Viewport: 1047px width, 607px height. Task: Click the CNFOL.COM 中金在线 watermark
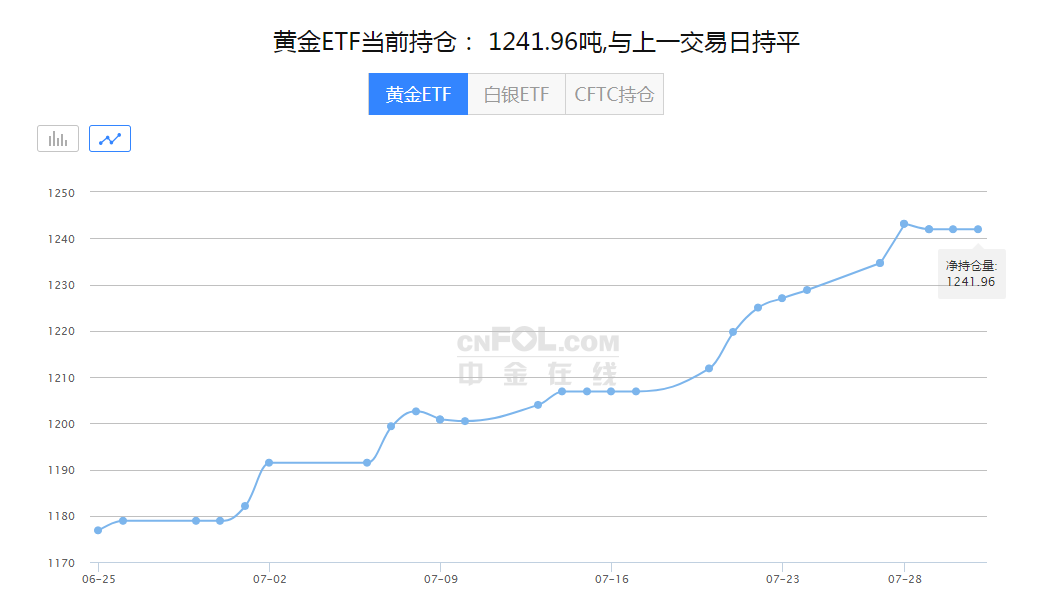click(x=538, y=358)
